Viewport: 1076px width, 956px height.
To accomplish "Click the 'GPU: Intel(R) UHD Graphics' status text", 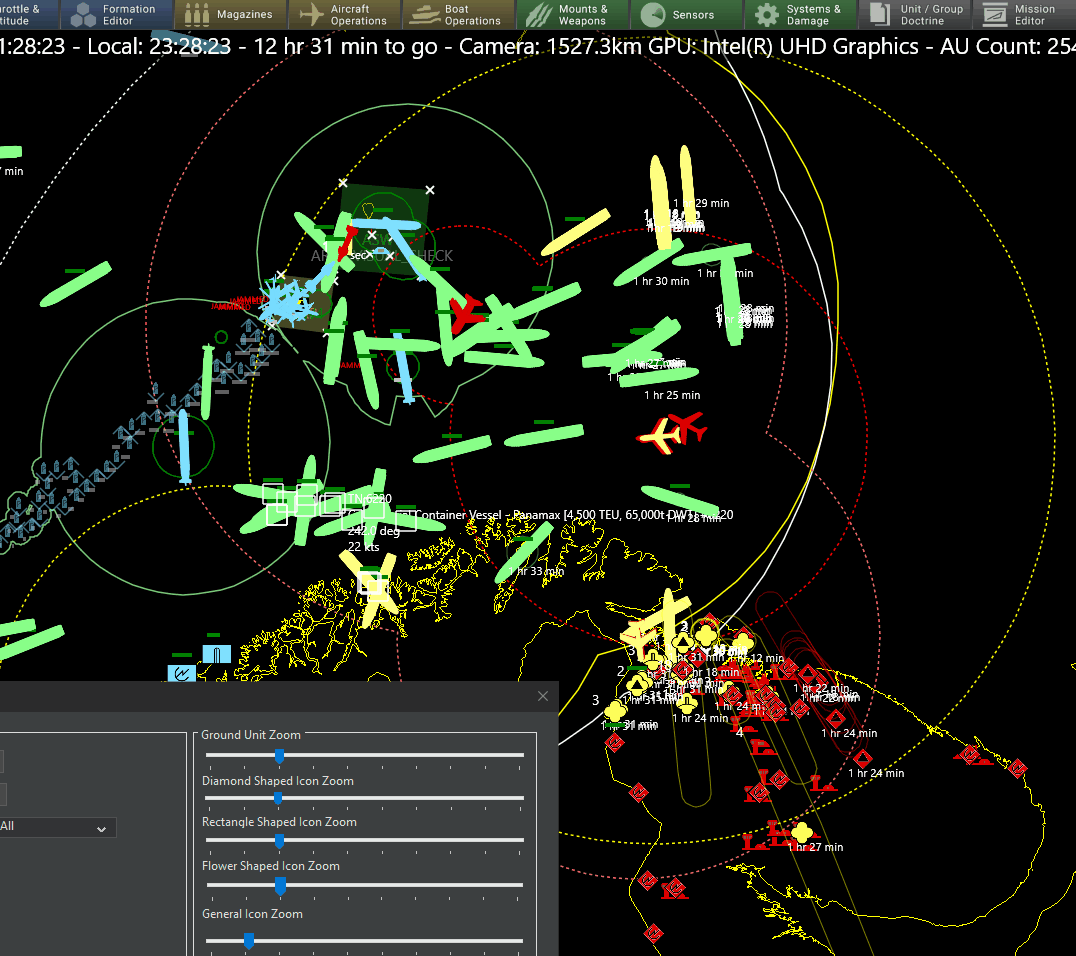I will (x=783, y=47).
